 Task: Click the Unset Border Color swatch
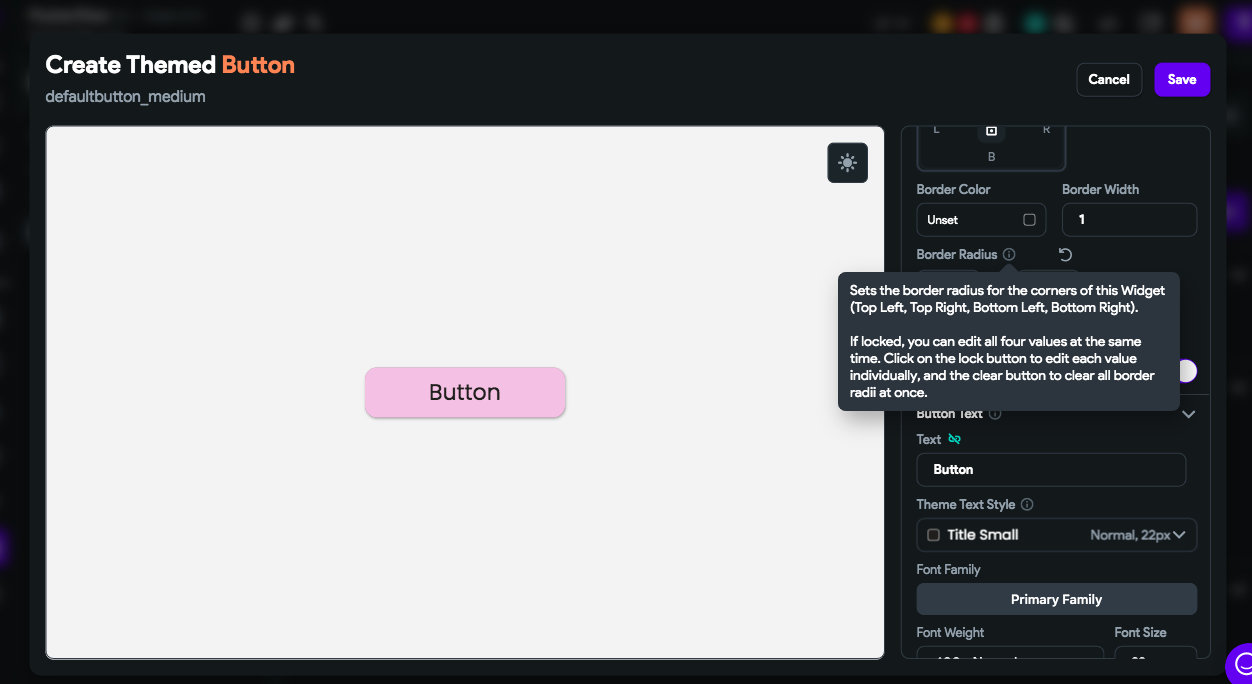click(x=945, y=220)
